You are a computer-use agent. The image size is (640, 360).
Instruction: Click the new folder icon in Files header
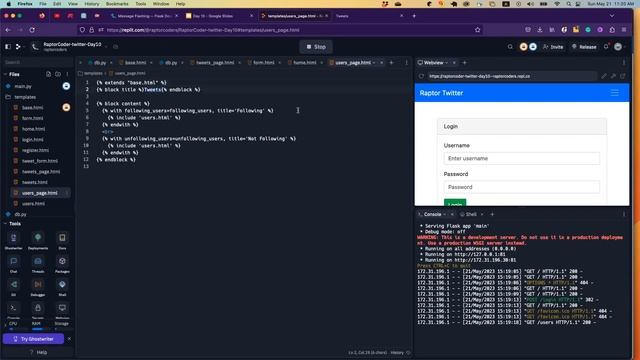pyautogui.click(x=58, y=74)
